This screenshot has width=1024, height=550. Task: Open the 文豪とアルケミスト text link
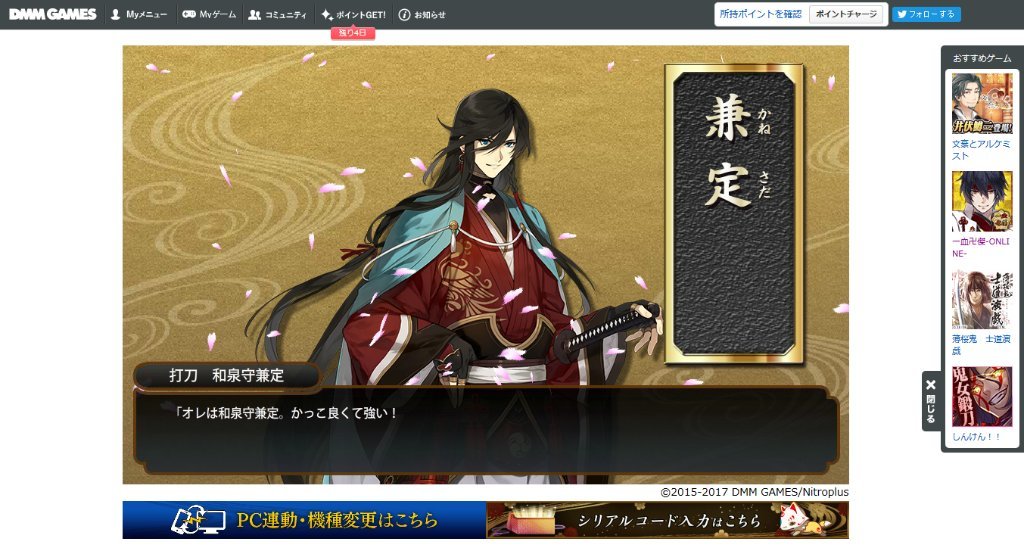981,150
